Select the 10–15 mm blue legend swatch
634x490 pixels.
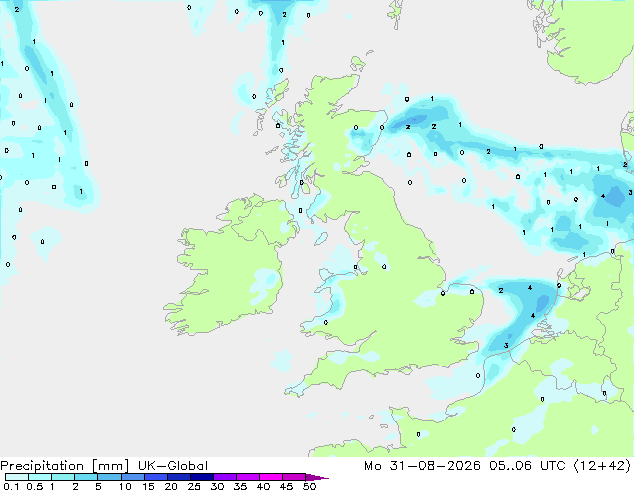tap(133, 477)
